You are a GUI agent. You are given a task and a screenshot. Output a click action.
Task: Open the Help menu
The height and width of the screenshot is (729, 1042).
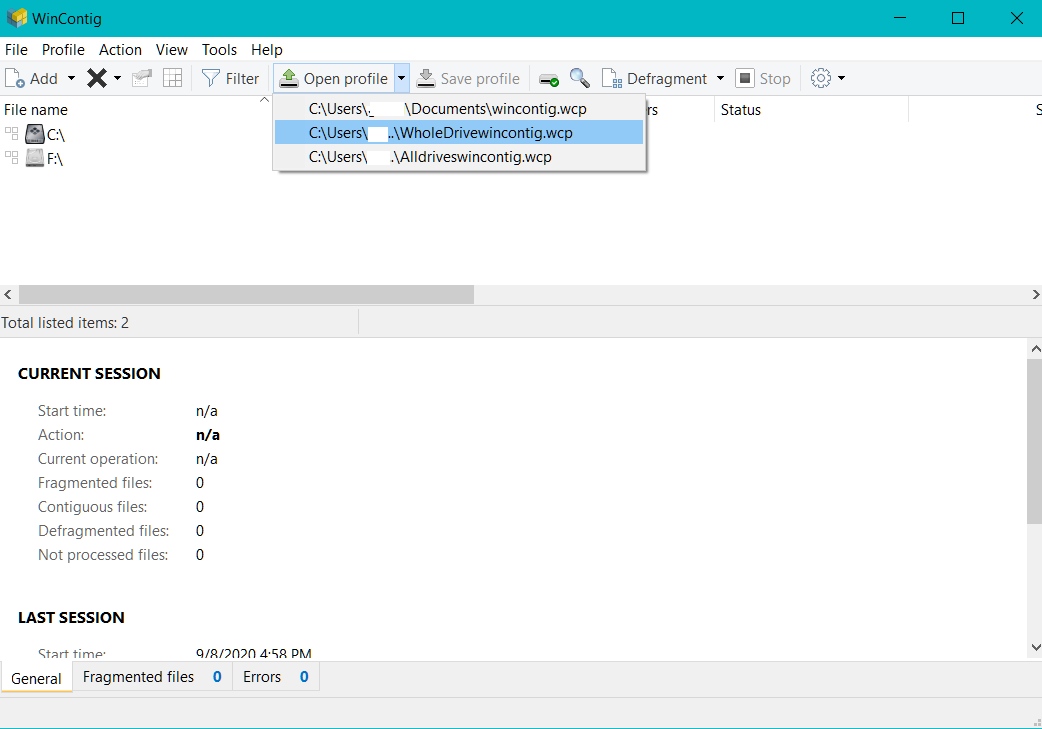point(266,50)
